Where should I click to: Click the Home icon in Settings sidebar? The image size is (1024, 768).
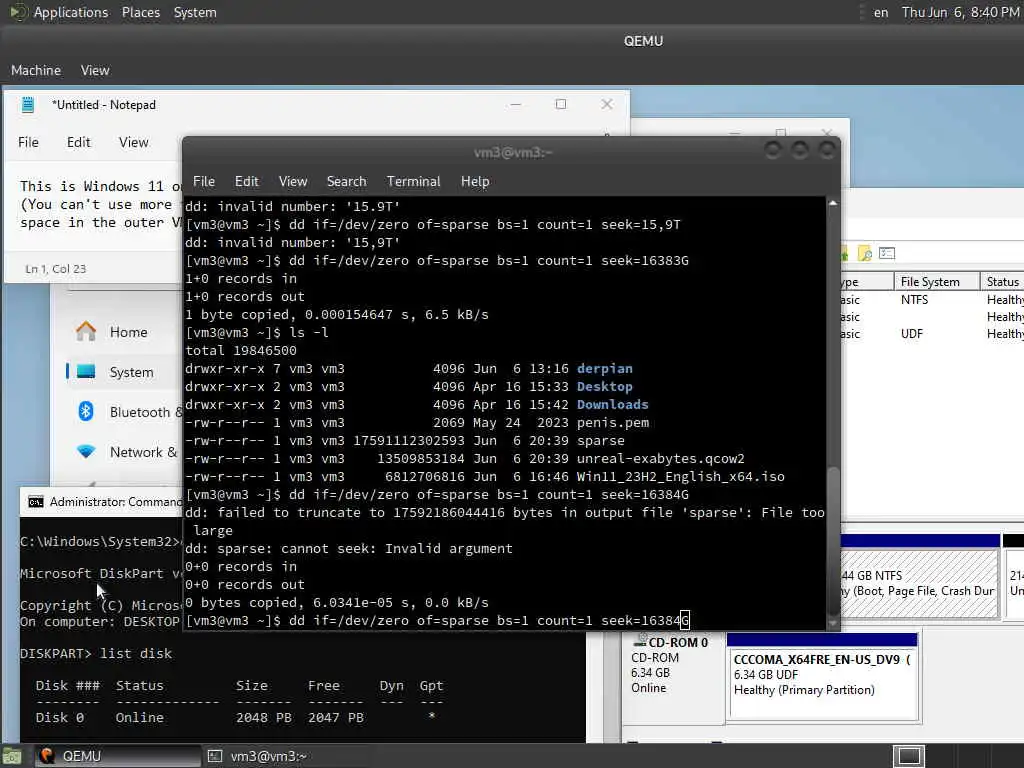[86, 332]
